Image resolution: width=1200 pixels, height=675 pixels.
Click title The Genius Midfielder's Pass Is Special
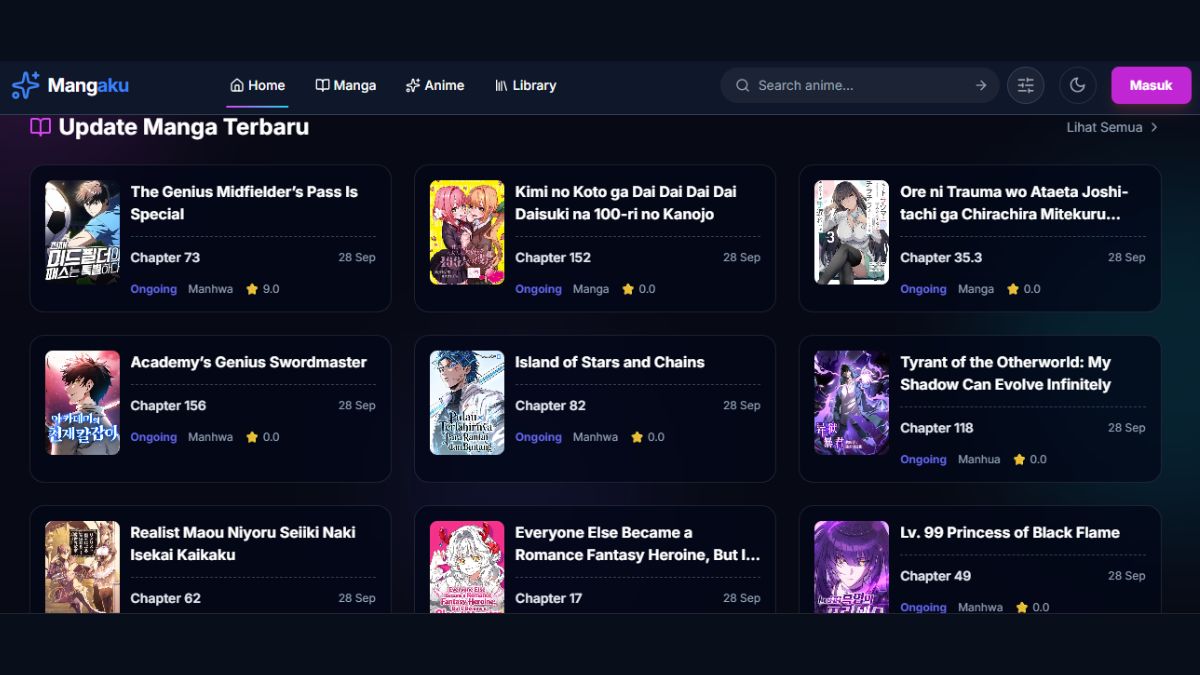click(x=244, y=203)
